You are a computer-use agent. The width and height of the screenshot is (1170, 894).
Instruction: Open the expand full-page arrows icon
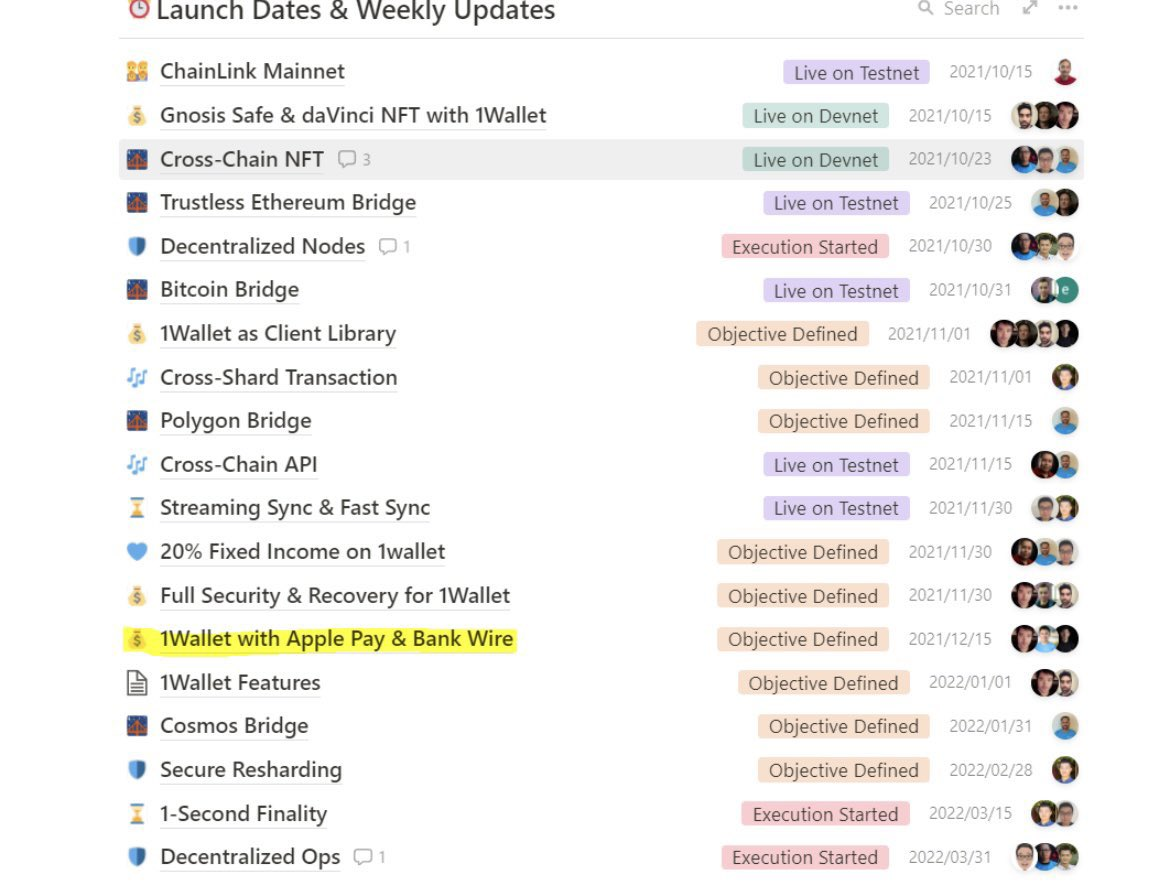tap(1030, 9)
